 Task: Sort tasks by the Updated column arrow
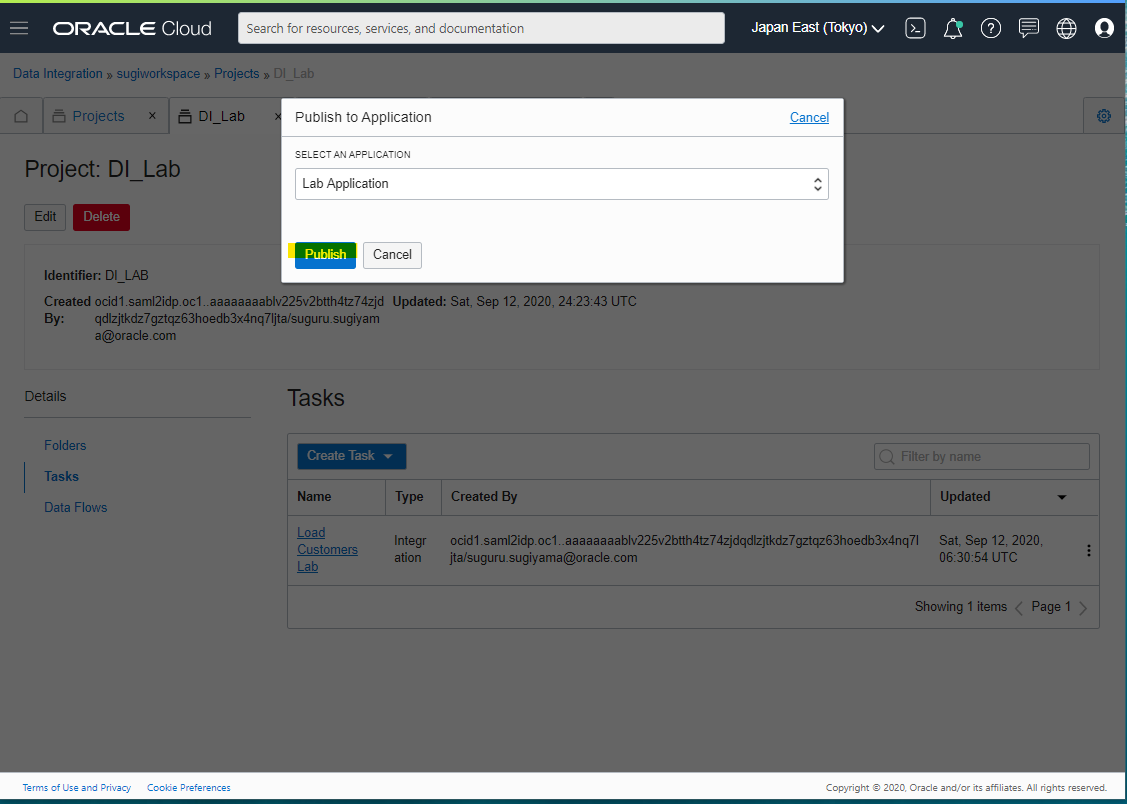pos(1062,497)
